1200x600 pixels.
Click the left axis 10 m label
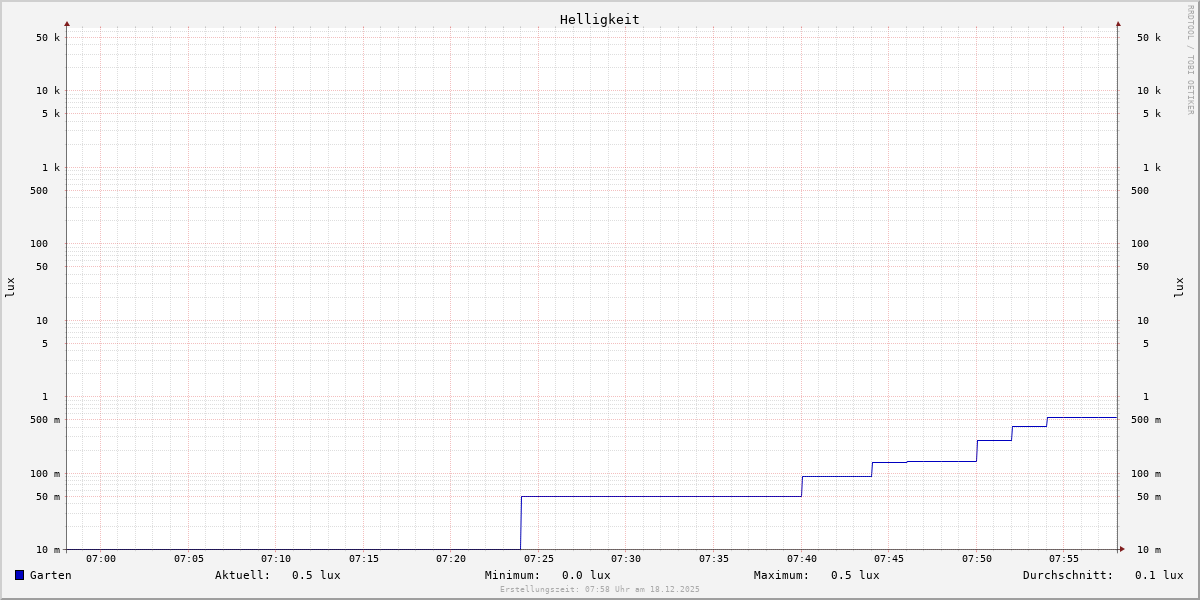[x=48, y=550]
